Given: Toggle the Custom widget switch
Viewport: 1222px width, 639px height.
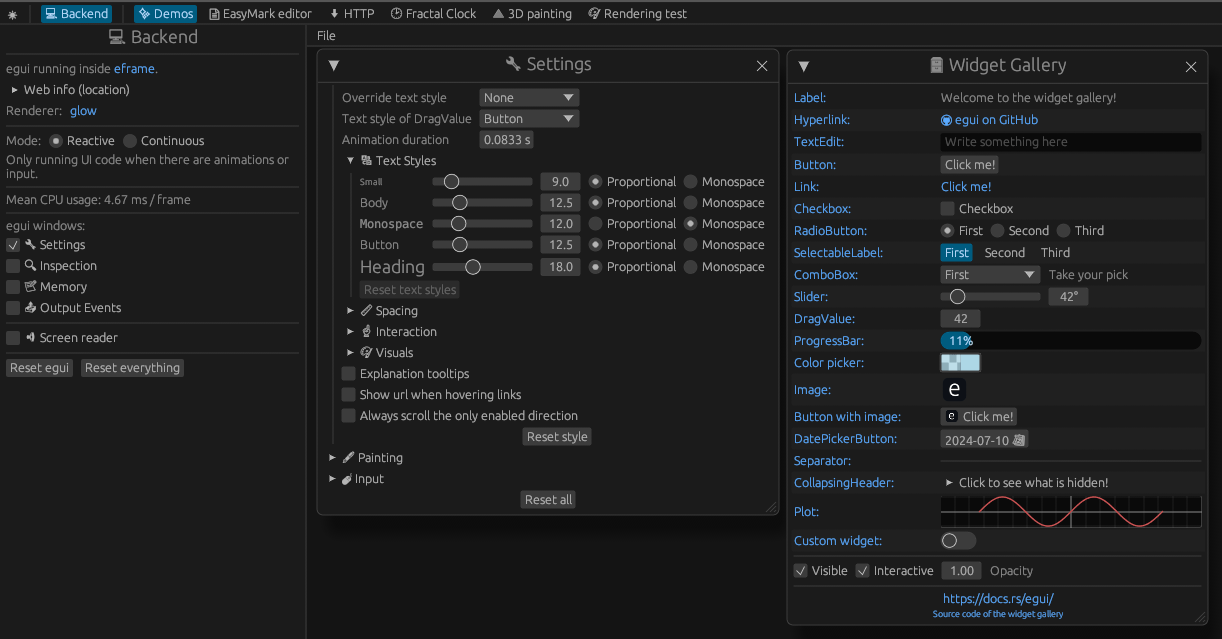Looking at the screenshot, I should (958, 540).
